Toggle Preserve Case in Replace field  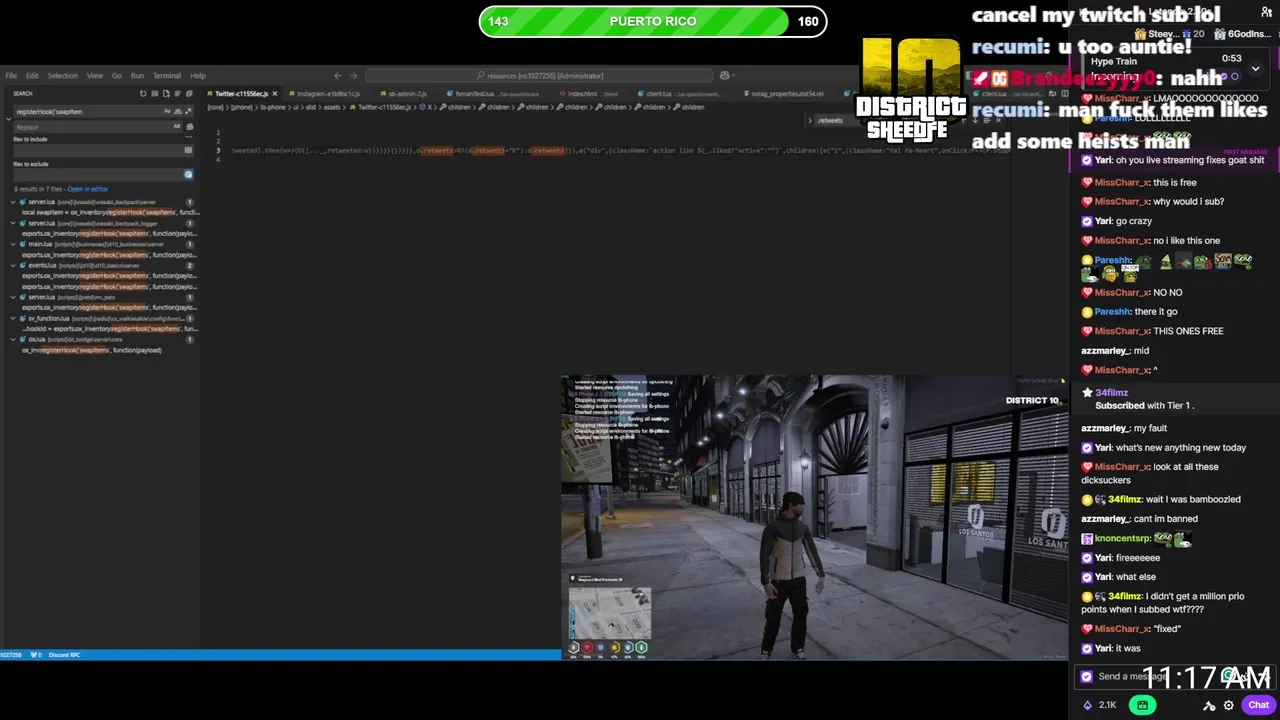(177, 127)
